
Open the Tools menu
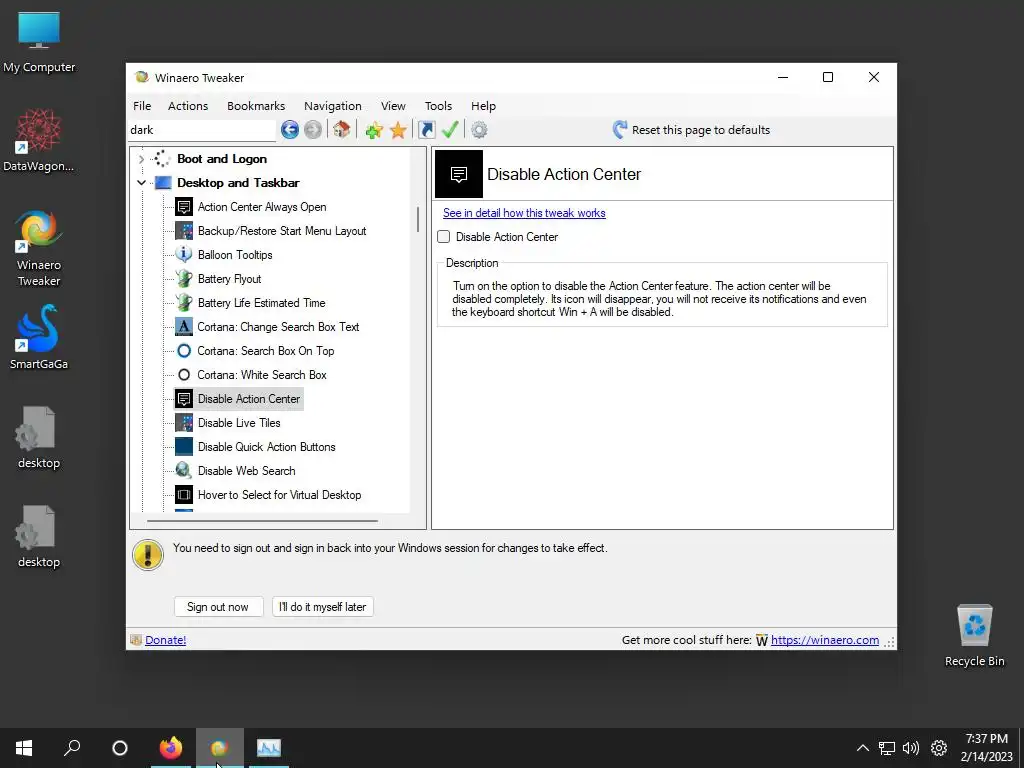(438, 106)
